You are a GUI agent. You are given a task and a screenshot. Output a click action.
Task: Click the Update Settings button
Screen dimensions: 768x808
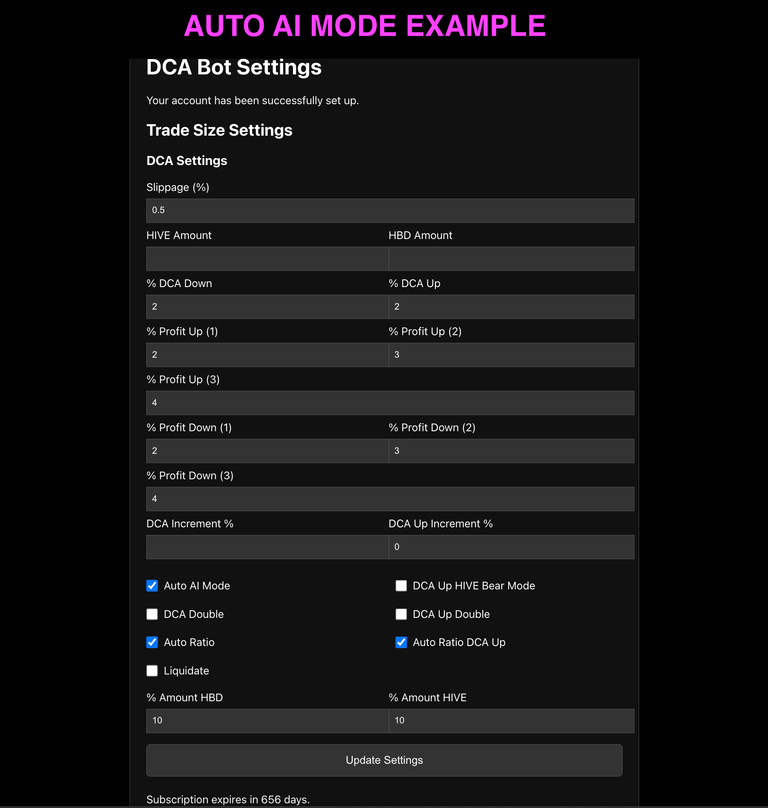point(385,760)
